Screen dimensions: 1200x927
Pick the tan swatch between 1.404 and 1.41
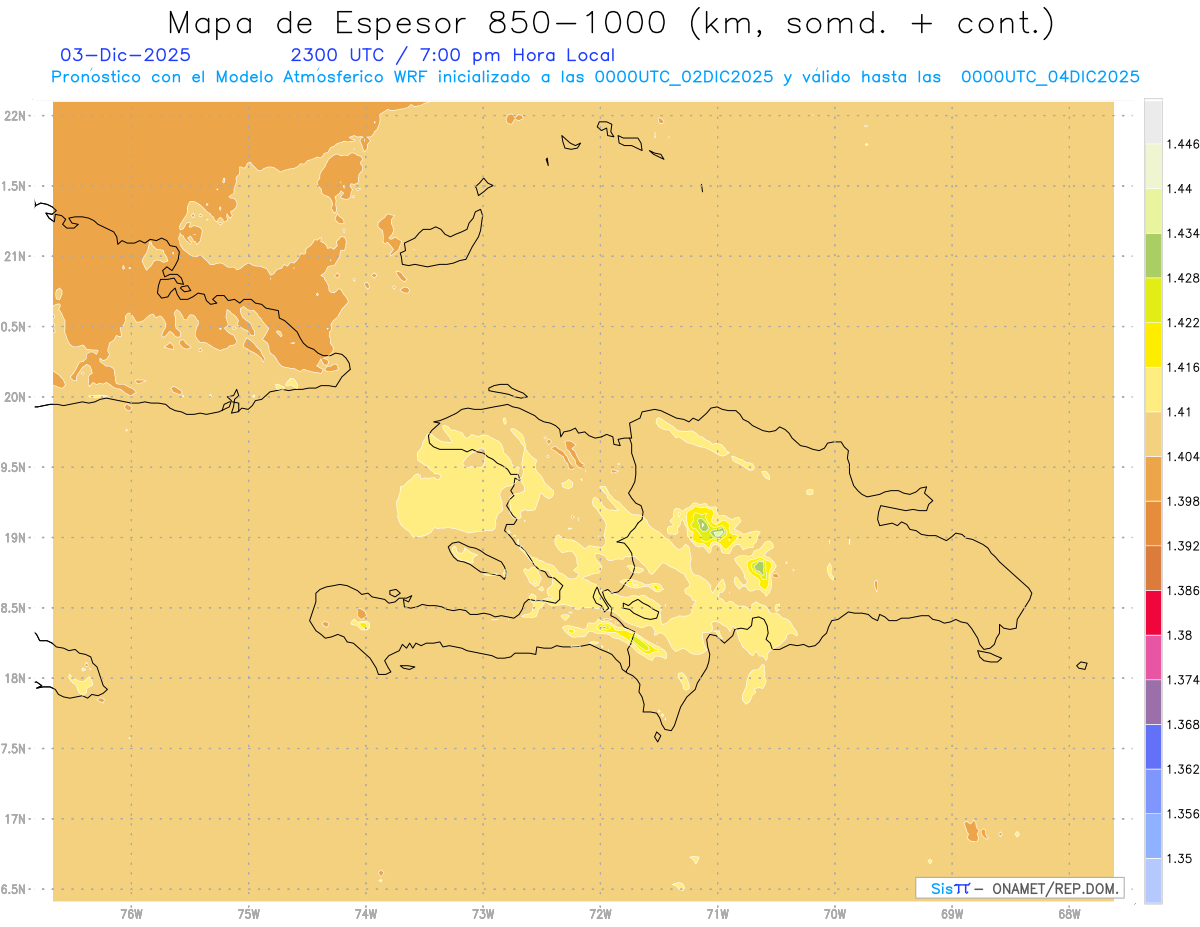[1153, 434]
